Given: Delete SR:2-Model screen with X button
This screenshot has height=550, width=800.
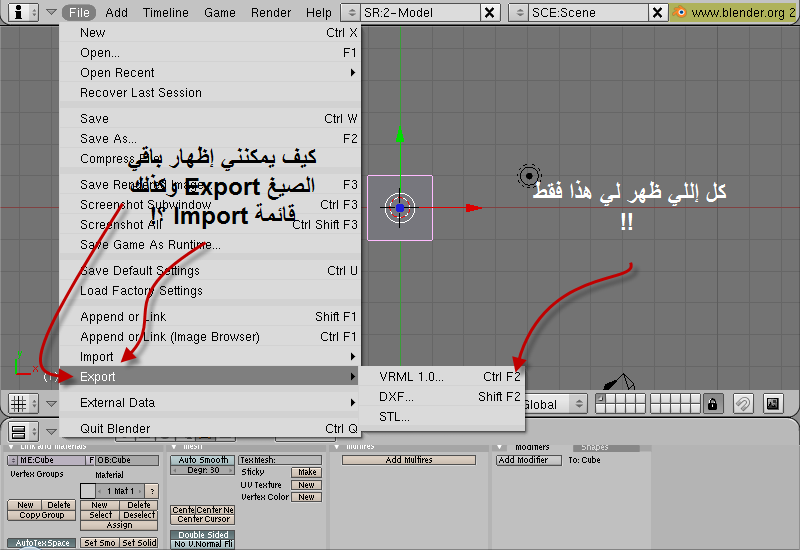Looking at the screenshot, I should coord(489,12).
